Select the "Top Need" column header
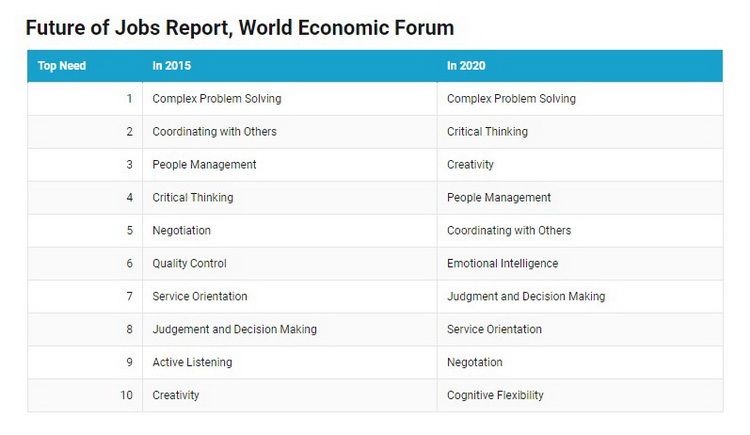 pyautogui.click(x=62, y=66)
